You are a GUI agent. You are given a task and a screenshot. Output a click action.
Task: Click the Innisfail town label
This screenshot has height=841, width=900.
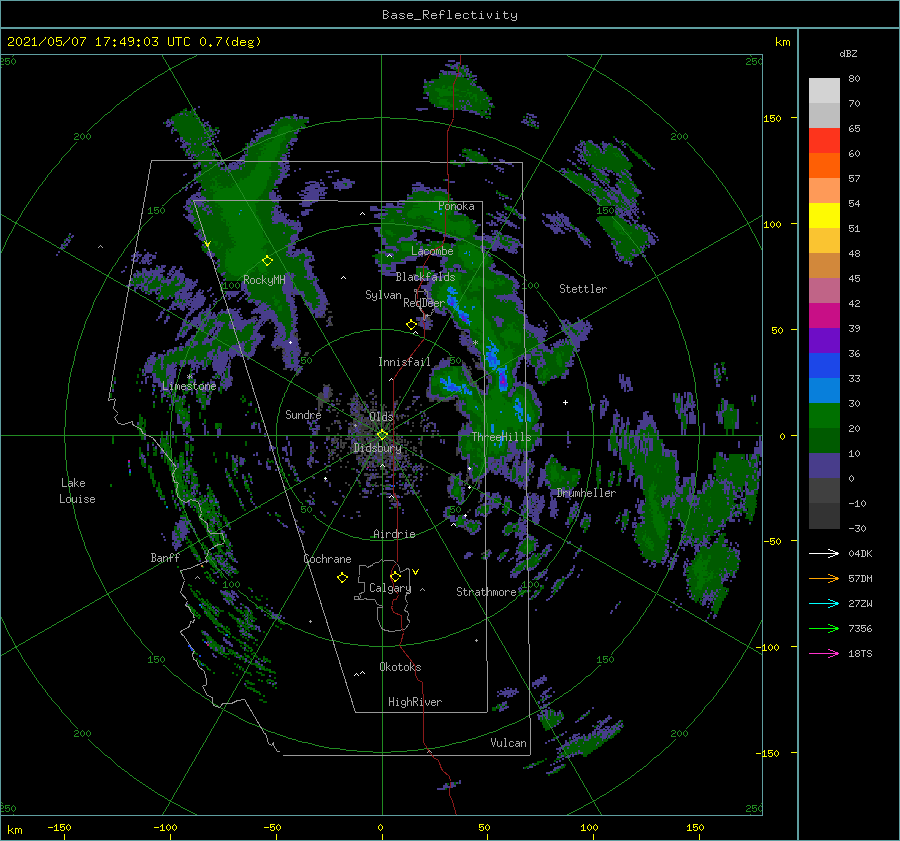404,362
